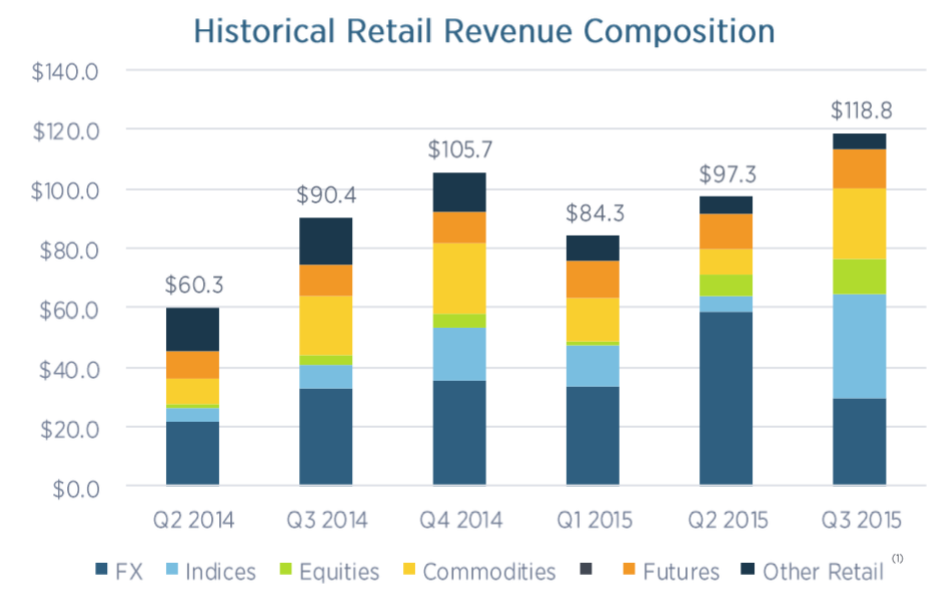Click the Historical Retail Revenue Composition title

coord(484,30)
